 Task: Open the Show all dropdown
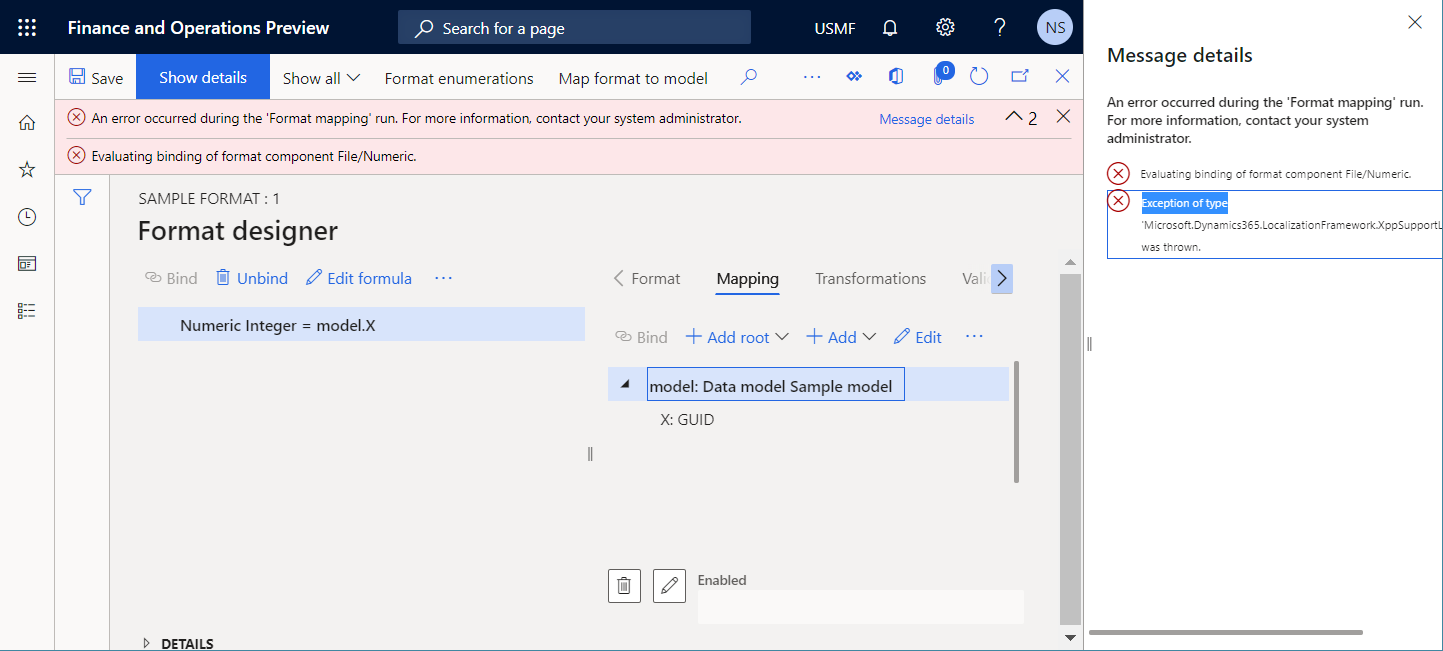(x=320, y=77)
